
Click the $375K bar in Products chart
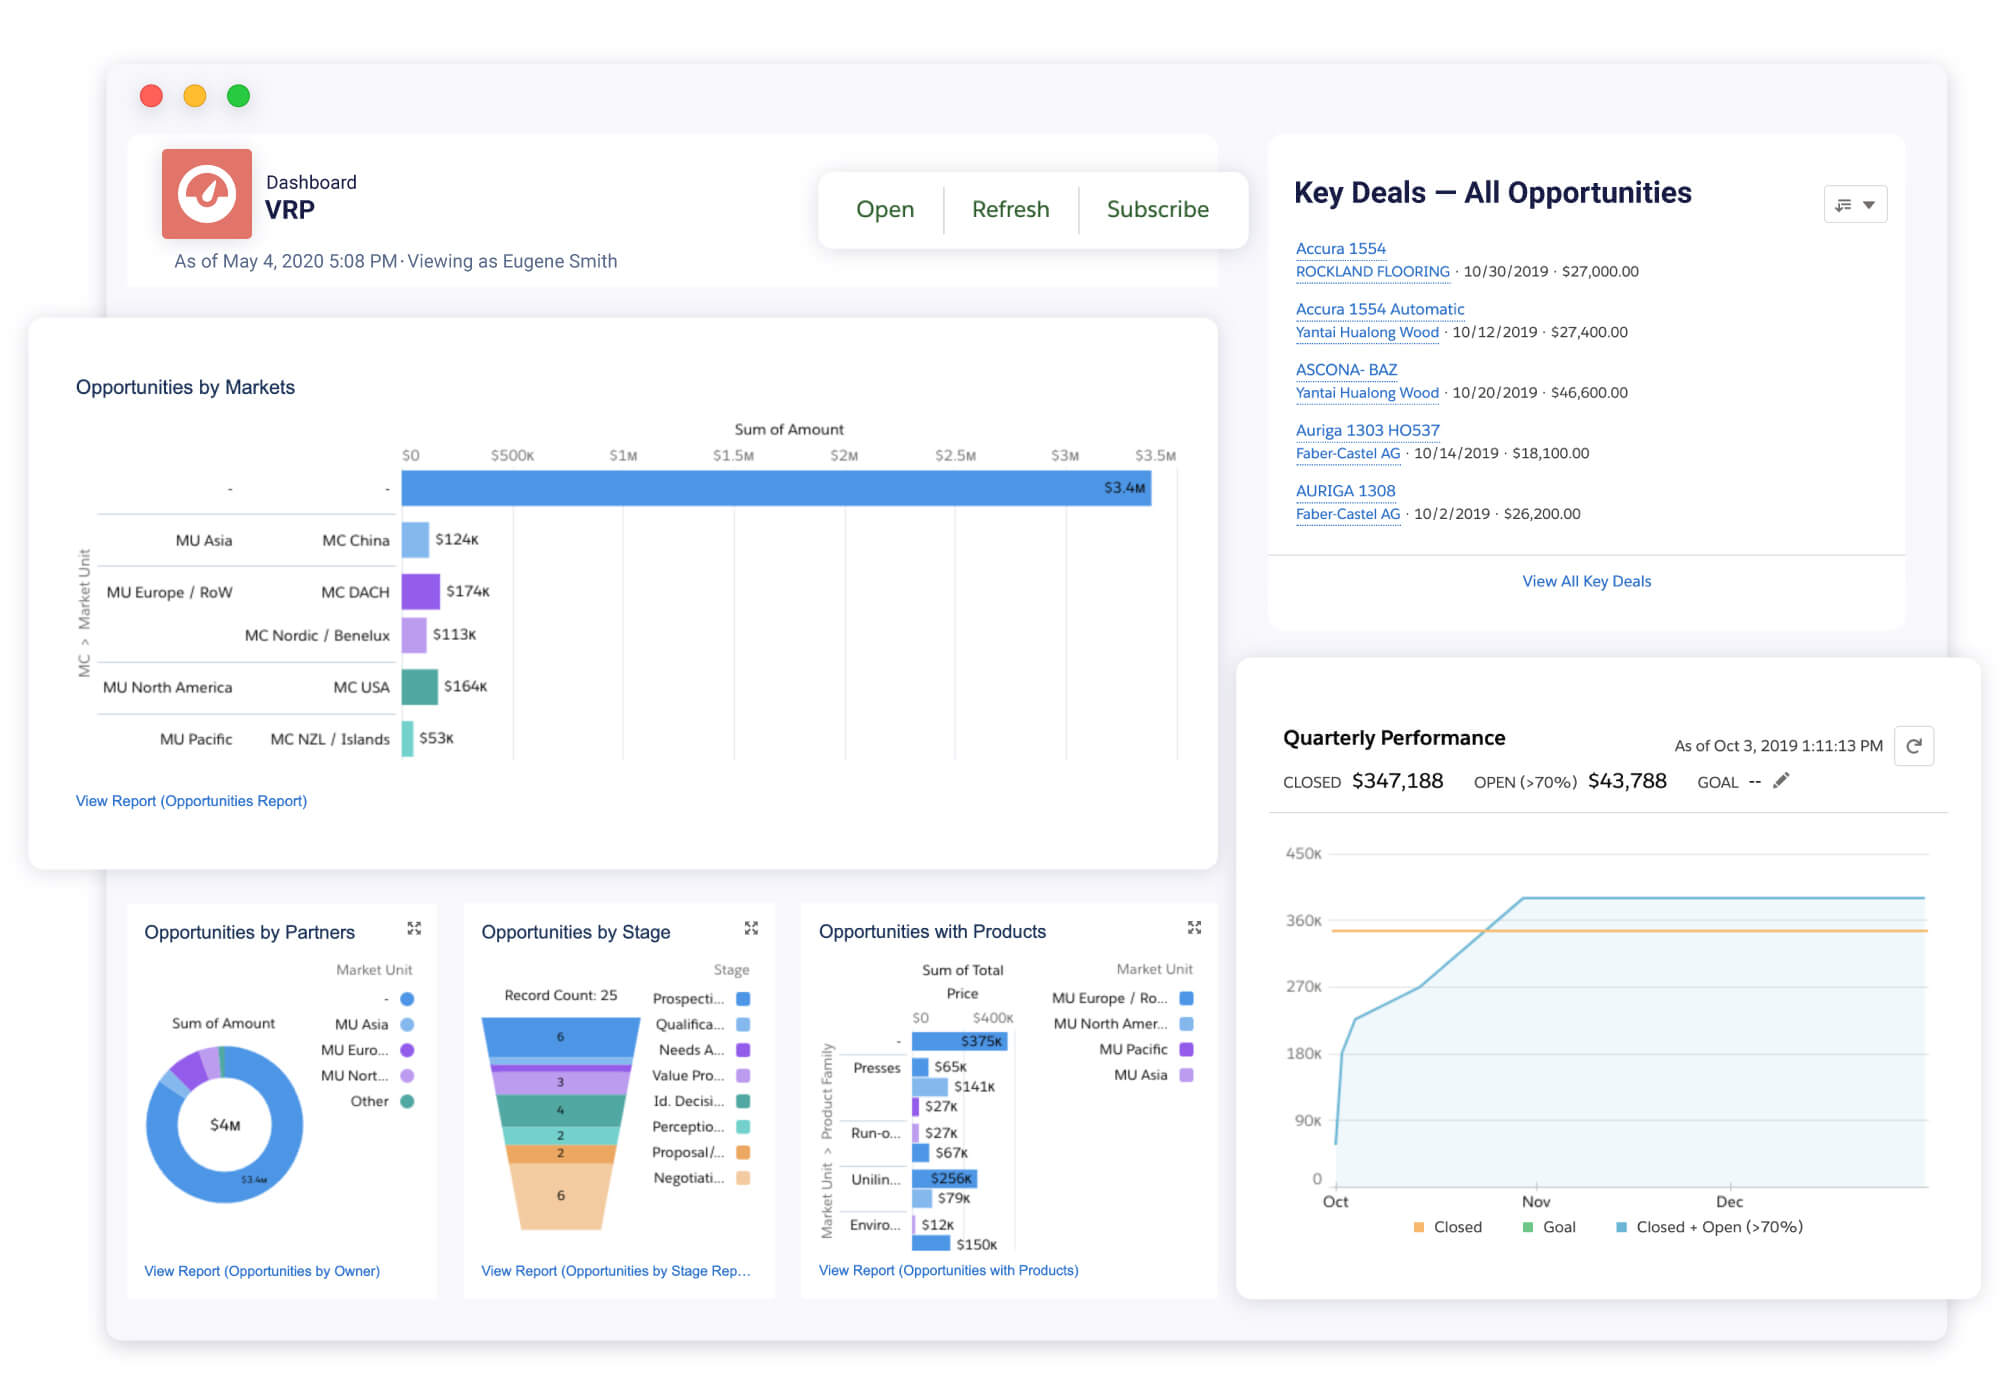tap(959, 1042)
